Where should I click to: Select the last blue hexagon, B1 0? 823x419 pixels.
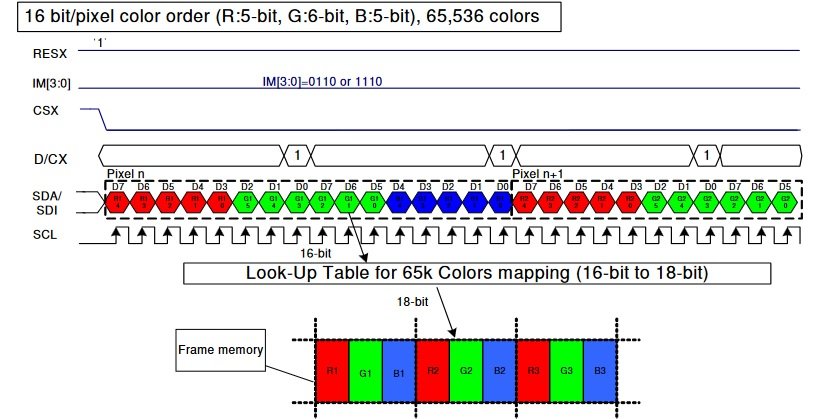(x=500, y=202)
